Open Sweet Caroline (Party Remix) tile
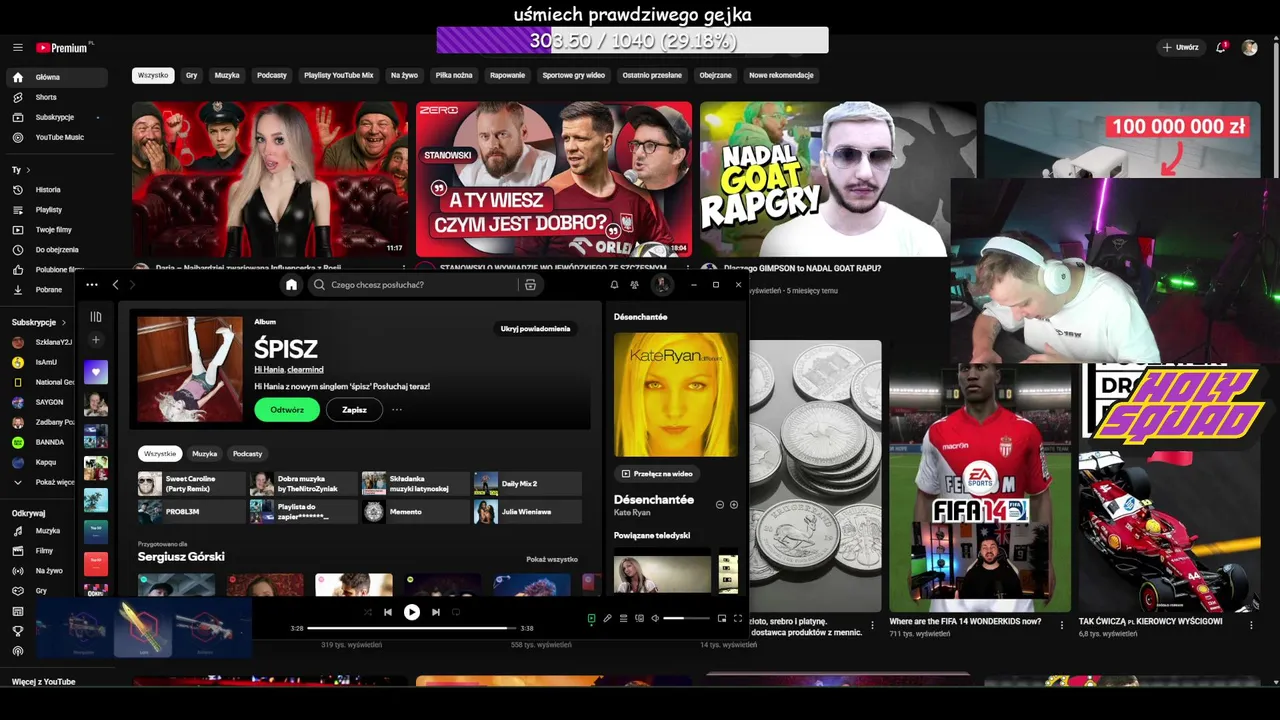 [192, 484]
